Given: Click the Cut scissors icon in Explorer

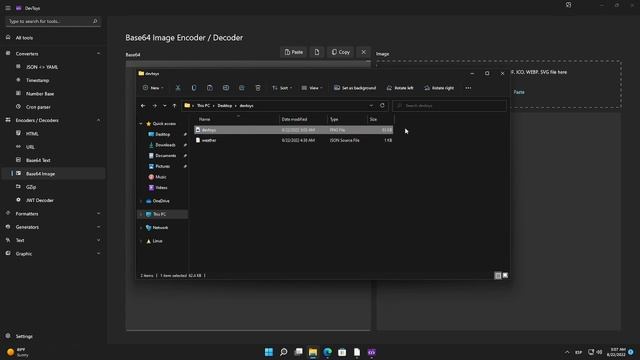Looking at the screenshot, I should click(x=178, y=88).
